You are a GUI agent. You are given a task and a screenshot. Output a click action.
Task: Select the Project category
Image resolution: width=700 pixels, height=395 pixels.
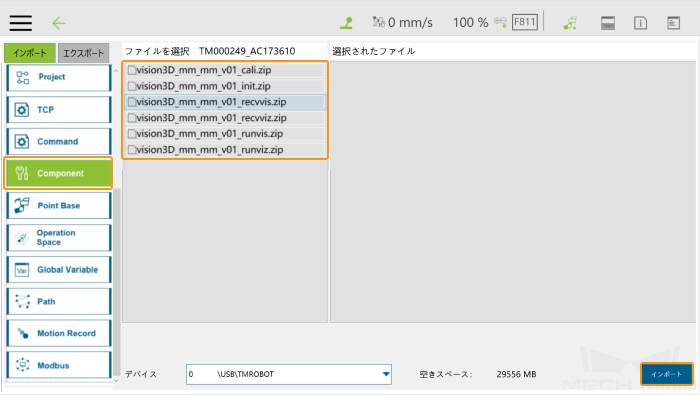point(59,78)
